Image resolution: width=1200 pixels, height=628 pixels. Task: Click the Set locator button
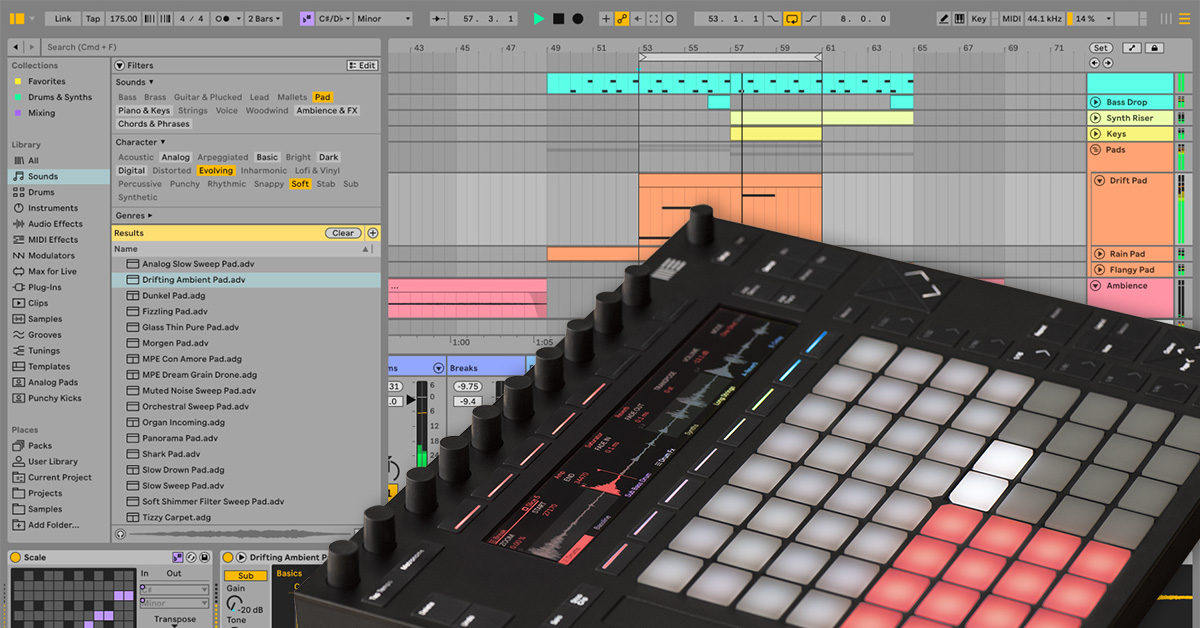1100,48
